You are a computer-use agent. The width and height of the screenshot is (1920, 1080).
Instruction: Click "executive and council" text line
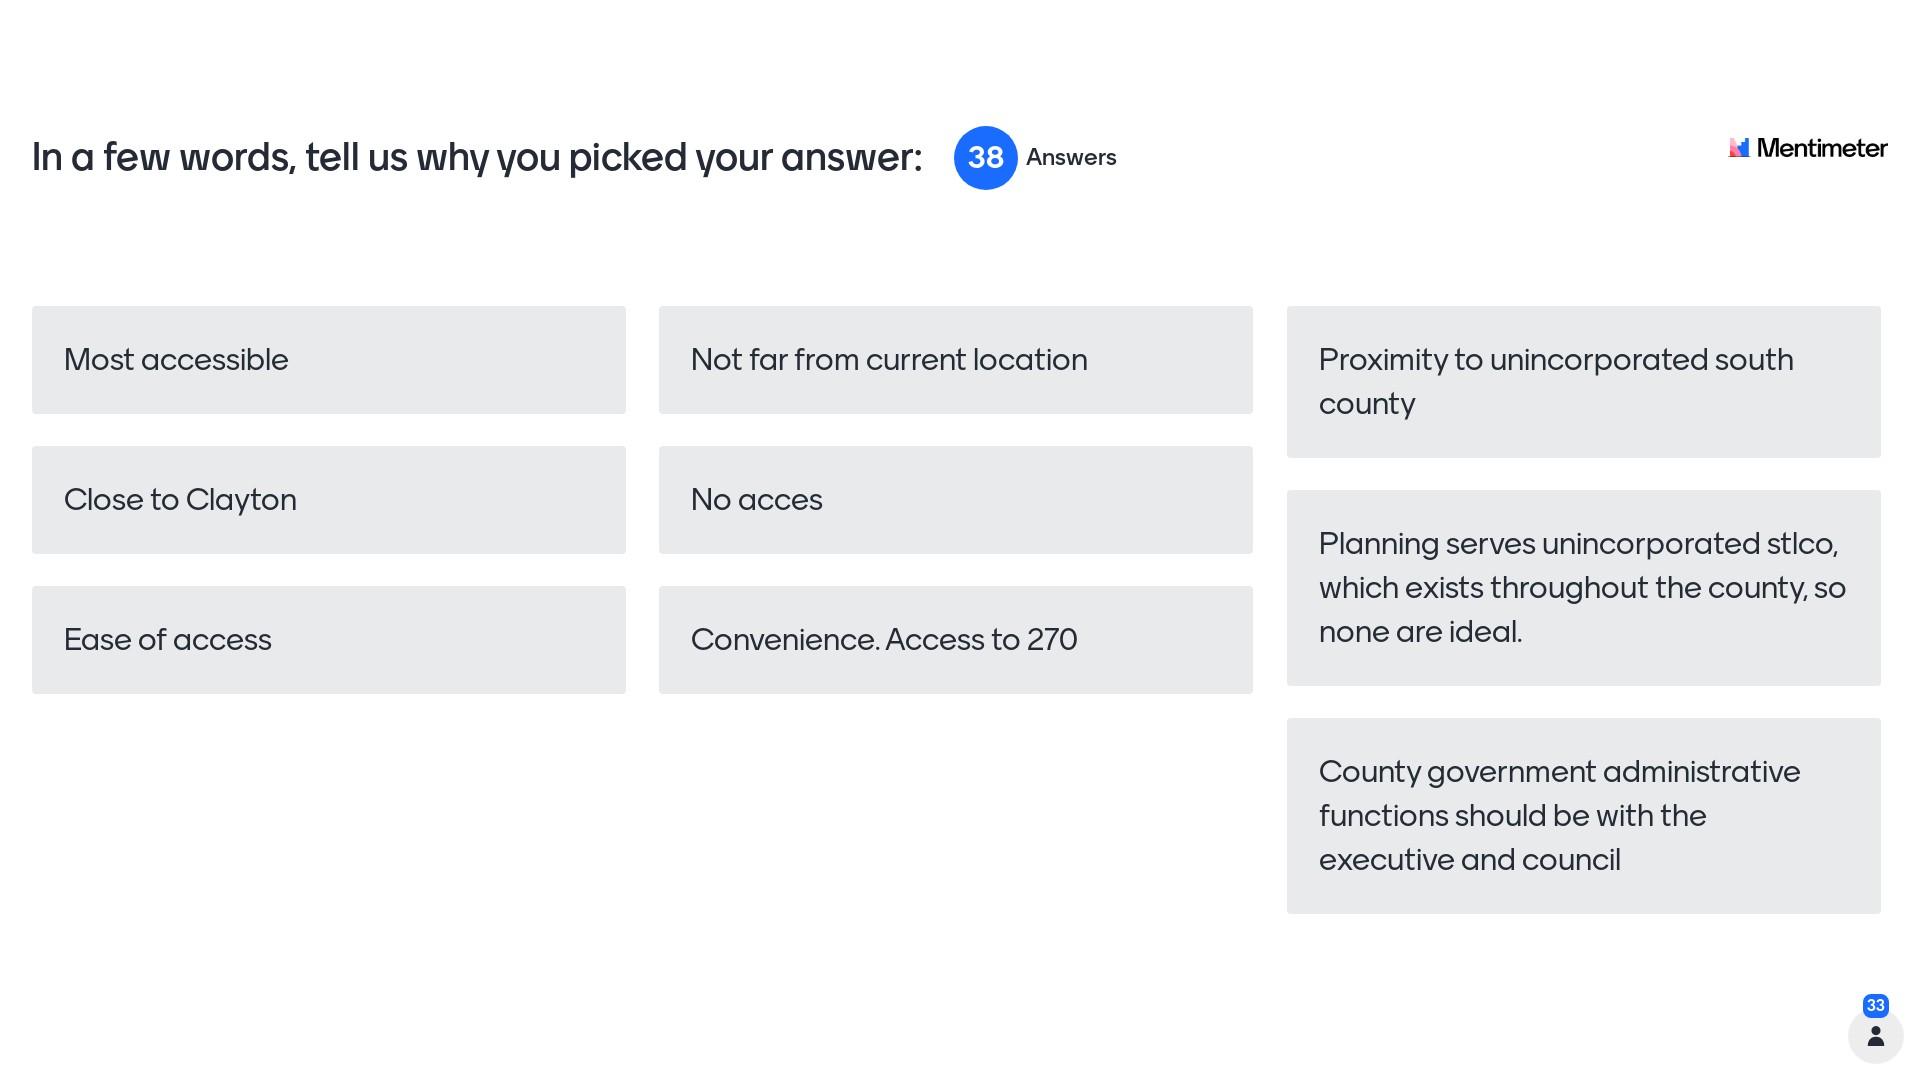(1469, 860)
